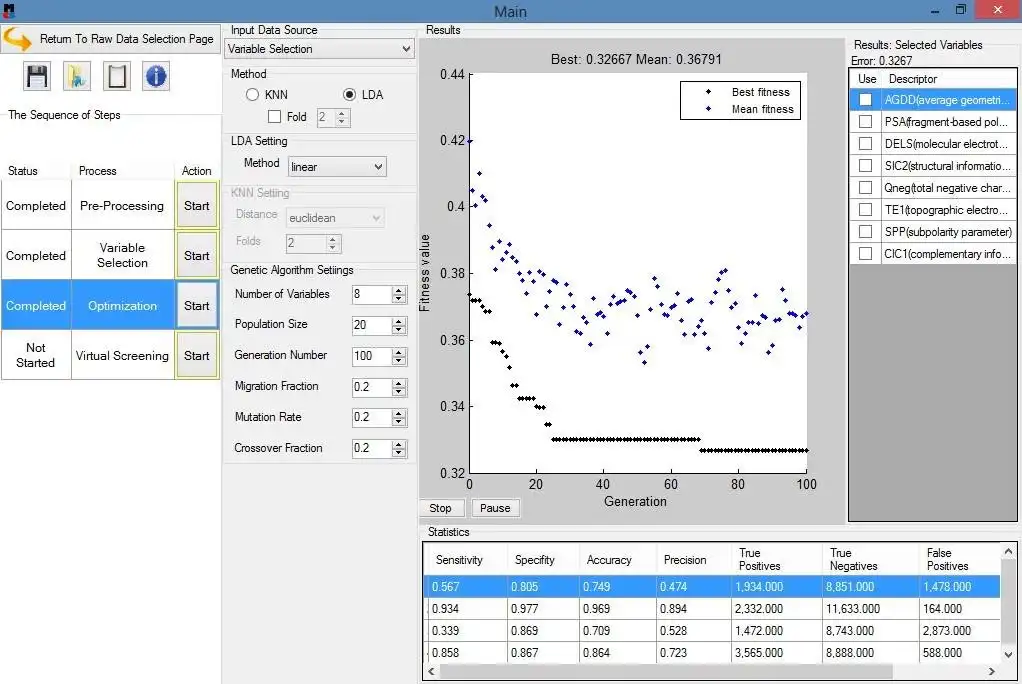This screenshot has width=1022, height=684.
Task: Check the DELS descriptor checkbox
Action: tap(866, 143)
